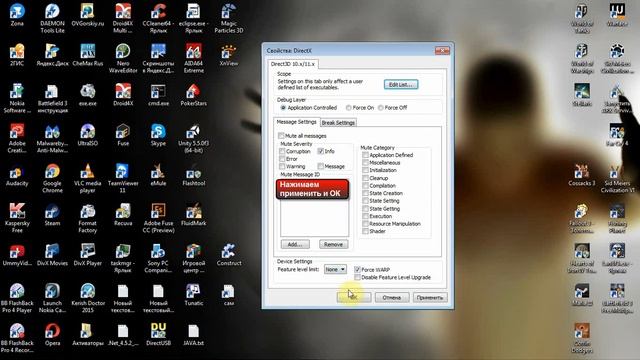Click the Opera browser icon
Screen dimensions: 640x360
click(52, 335)
